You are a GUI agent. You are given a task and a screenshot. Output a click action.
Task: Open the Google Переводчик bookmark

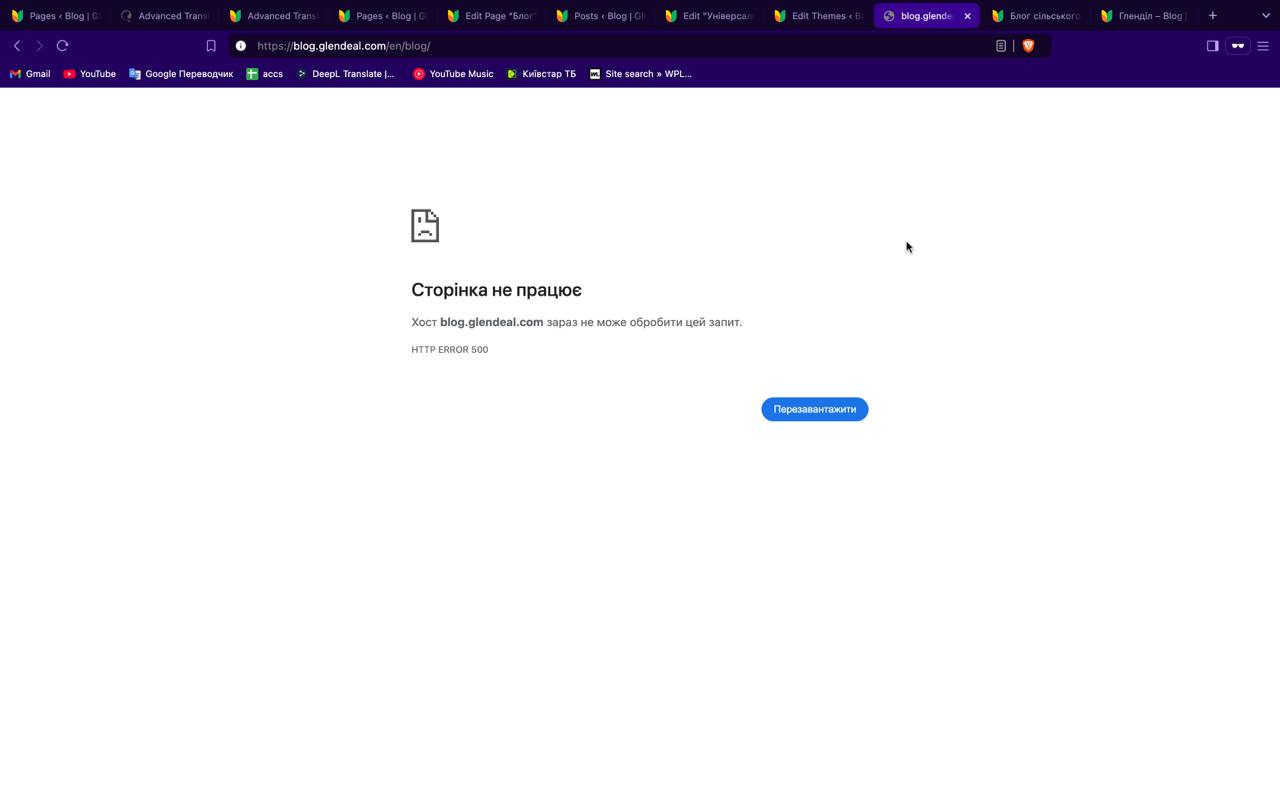coord(181,74)
